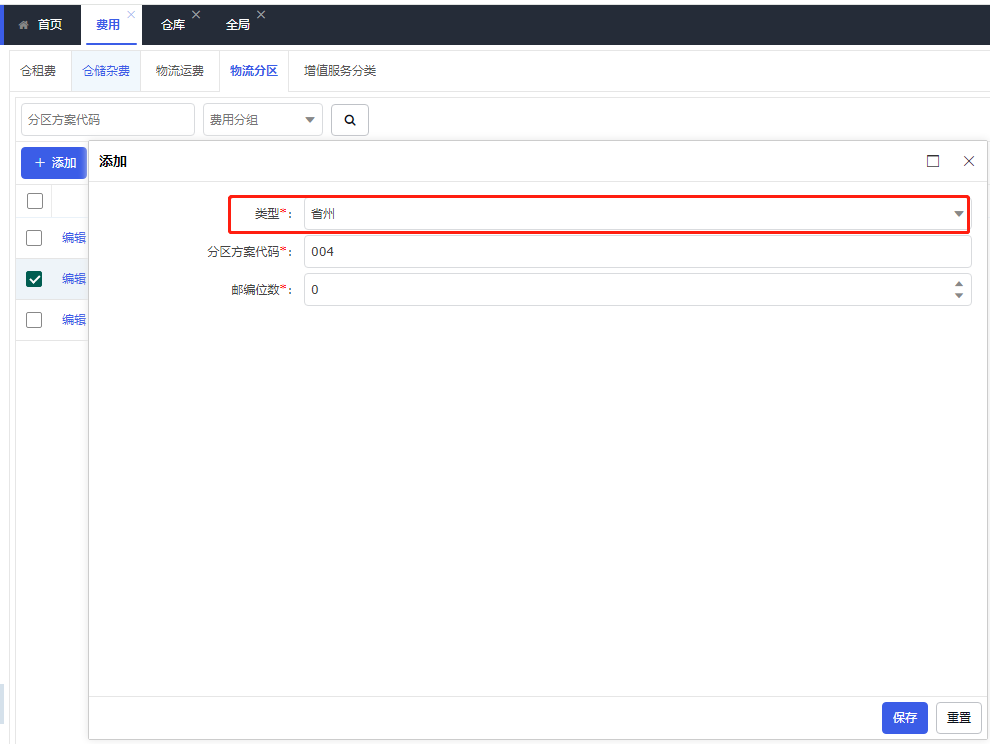Click the first row 编辑 link

(74, 238)
